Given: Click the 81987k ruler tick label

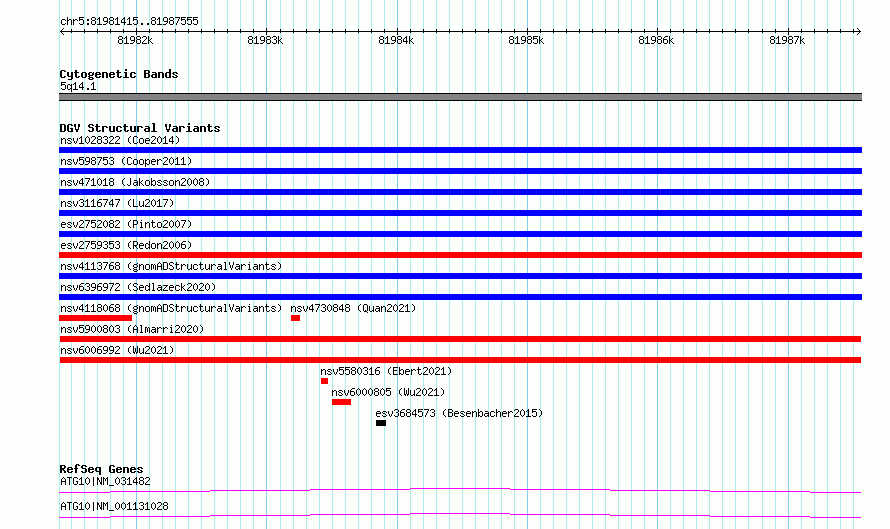Looking at the screenshot, I should tap(787, 40).
